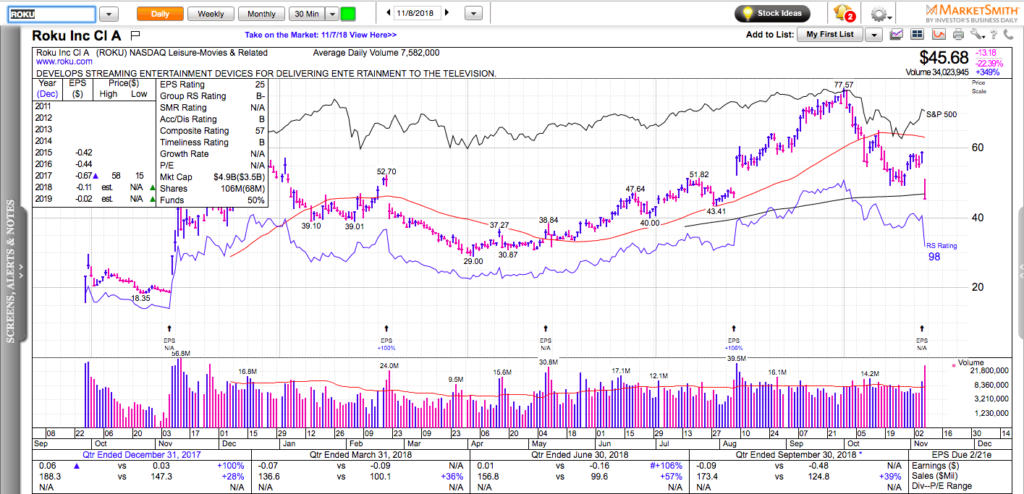Click Average Daily Volume 7,582,000 text
The height and width of the screenshot is (494, 1024).
[376, 54]
